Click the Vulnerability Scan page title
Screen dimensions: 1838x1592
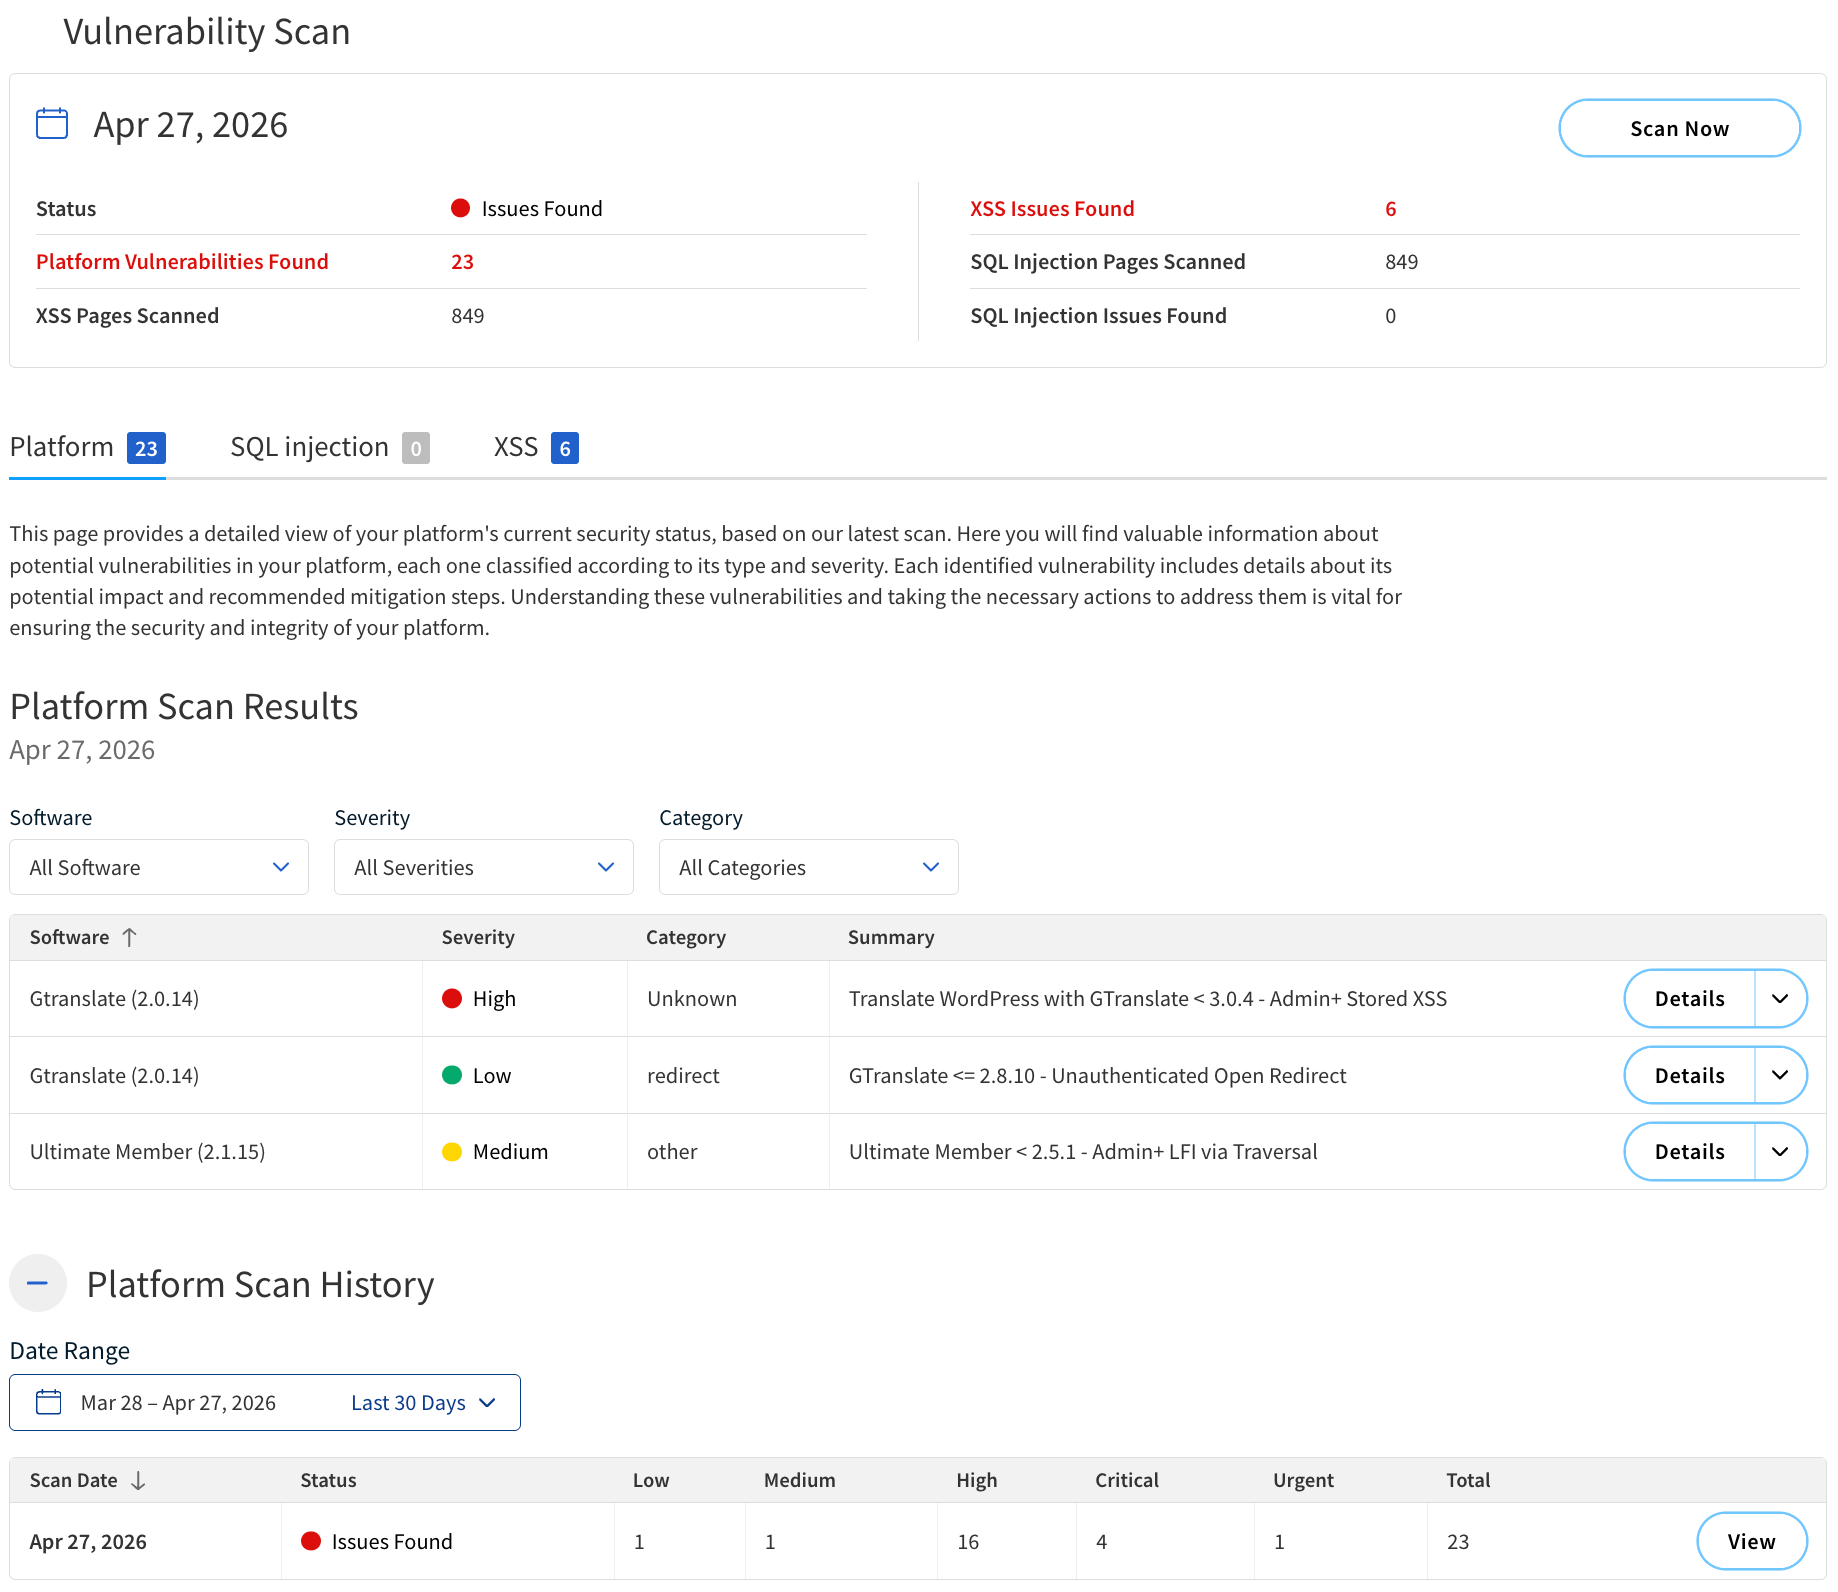207,32
